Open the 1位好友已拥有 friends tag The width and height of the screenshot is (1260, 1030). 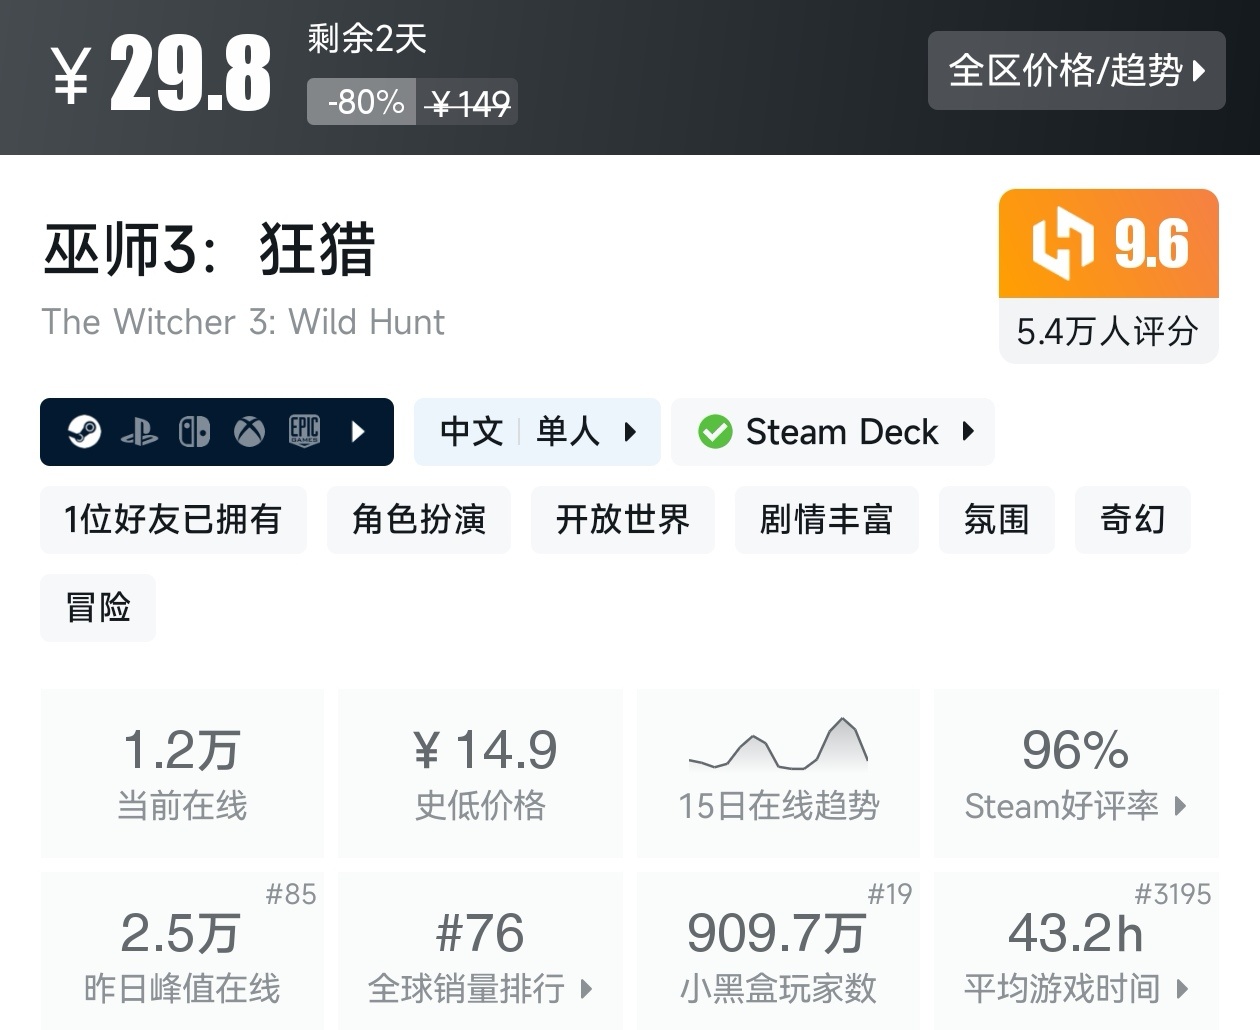(173, 520)
